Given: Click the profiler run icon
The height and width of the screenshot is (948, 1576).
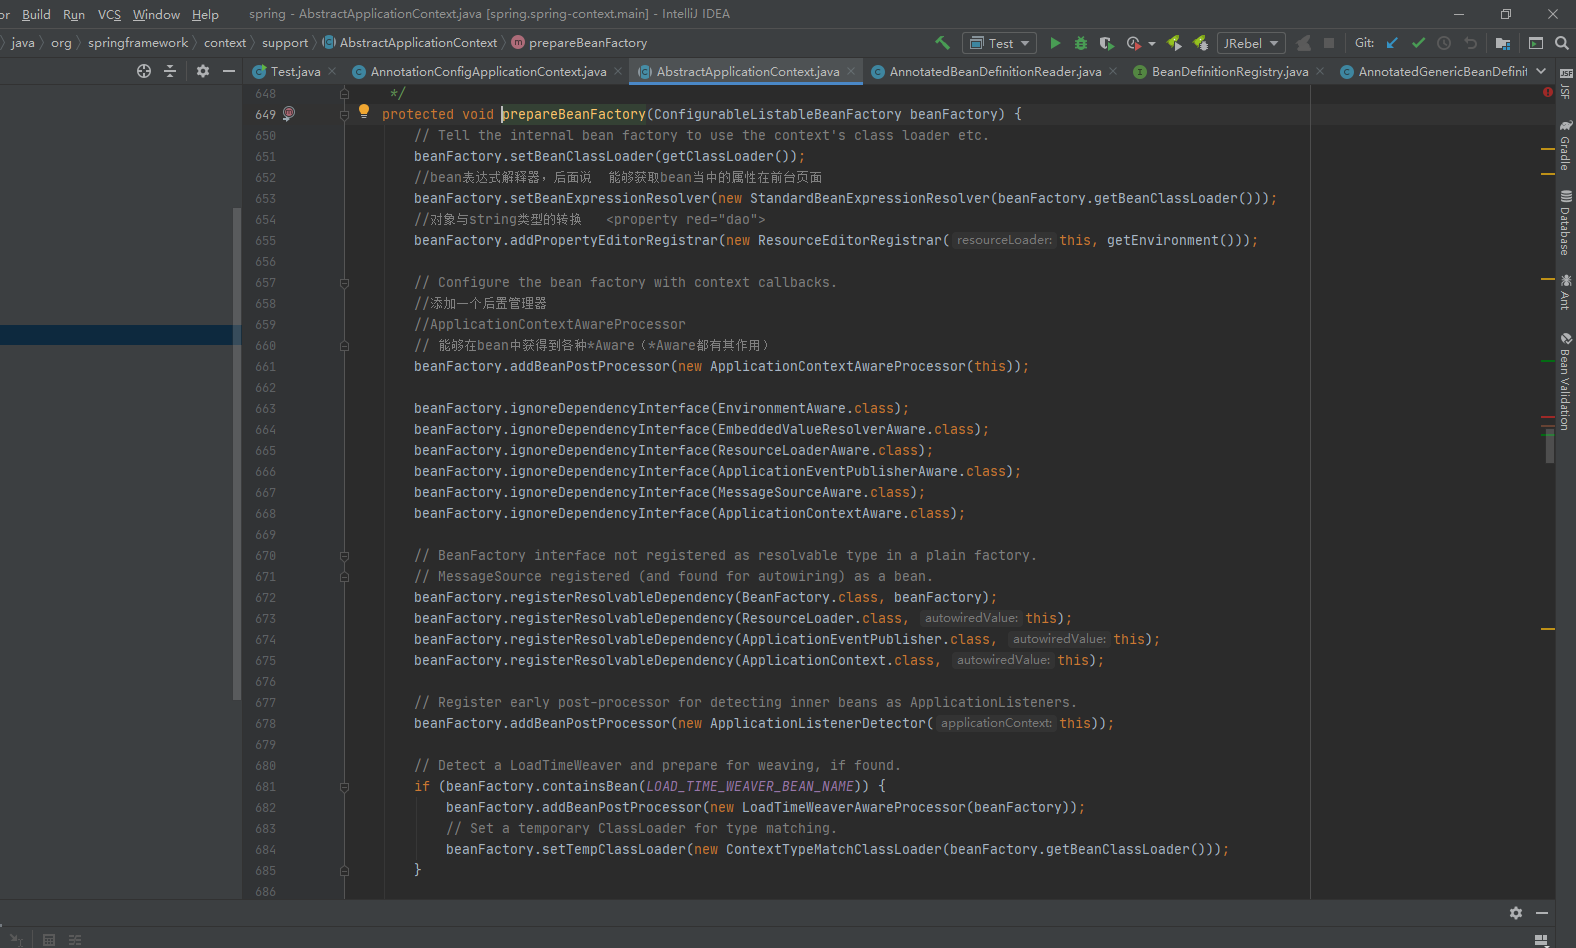Looking at the screenshot, I should pyautogui.click(x=1133, y=43).
